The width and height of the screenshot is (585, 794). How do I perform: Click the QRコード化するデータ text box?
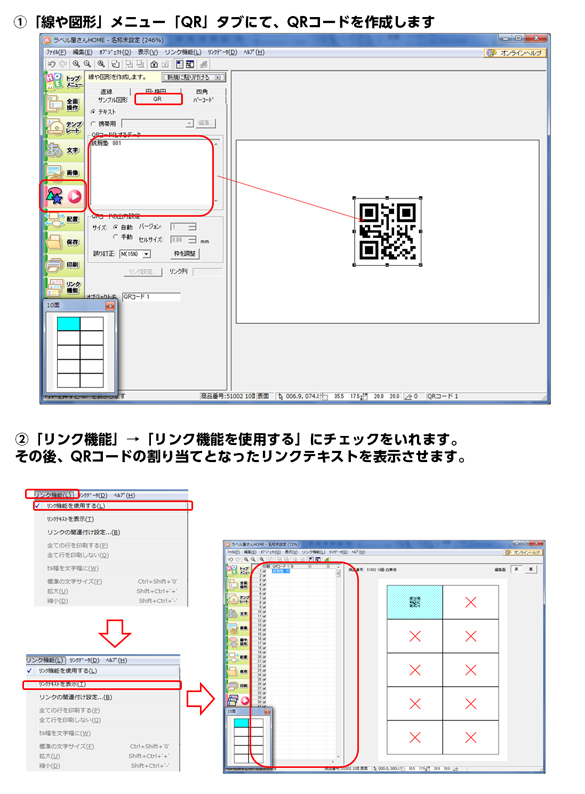(x=153, y=173)
